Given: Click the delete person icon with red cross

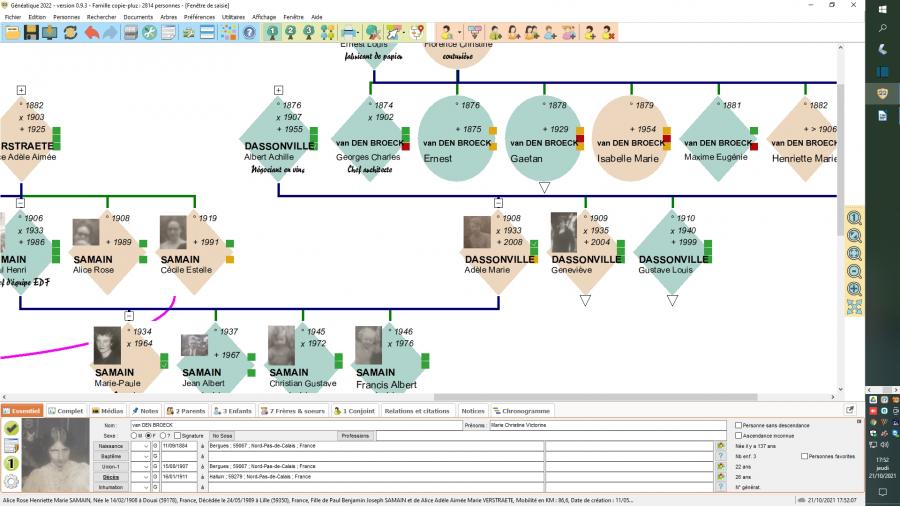Looking at the screenshot, I should pyautogui.click(x=608, y=33).
